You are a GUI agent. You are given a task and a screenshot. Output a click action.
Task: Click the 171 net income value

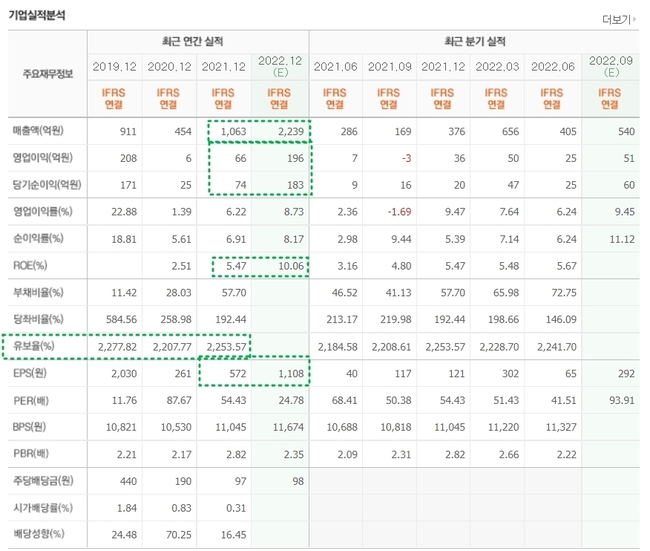click(x=128, y=185)
